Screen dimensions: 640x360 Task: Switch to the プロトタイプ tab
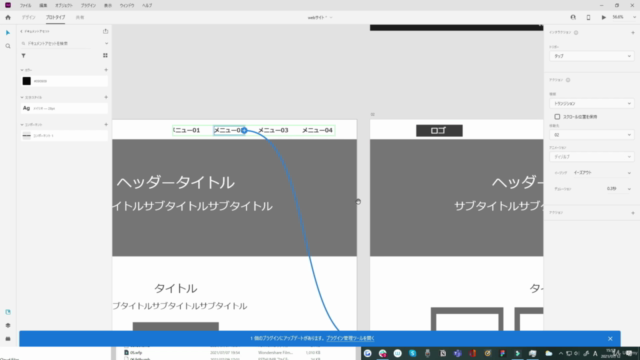click(x=56, y=18)
